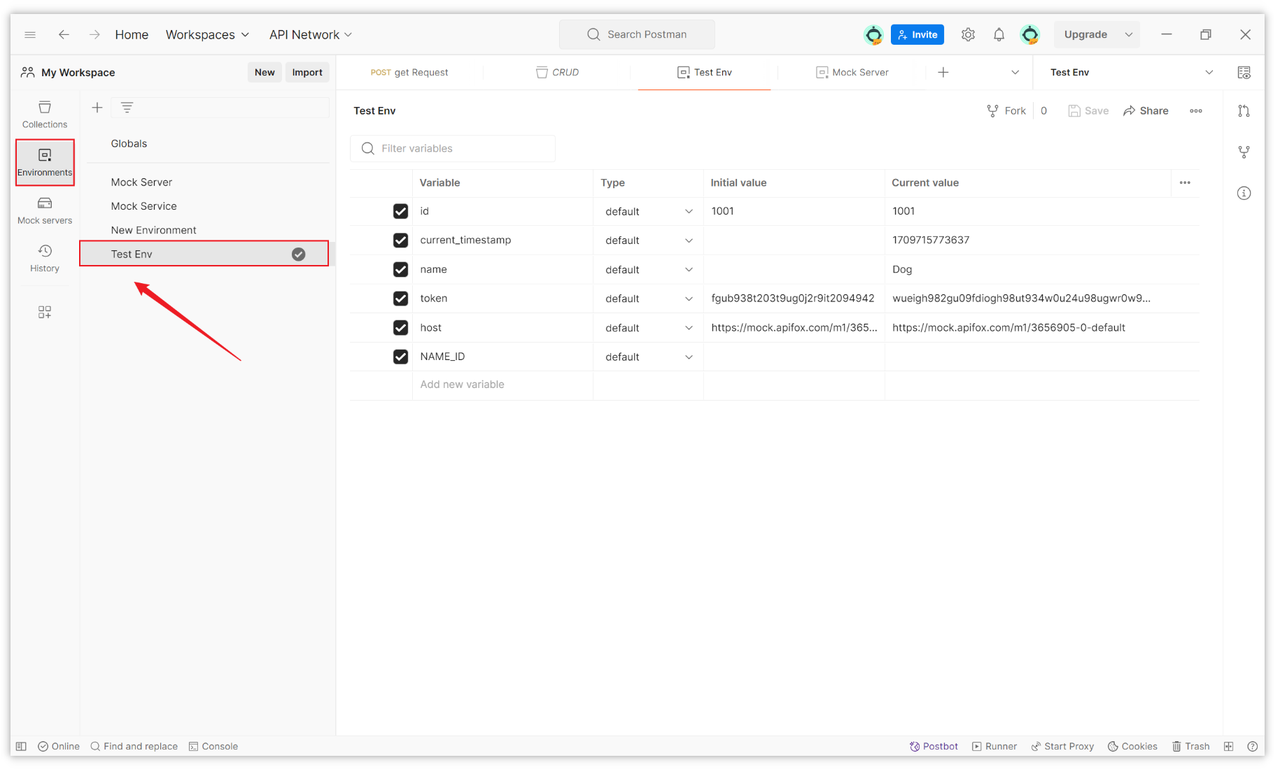
Task: Click the user avatar next to Upgrade
Action: tap(1030, 34)
